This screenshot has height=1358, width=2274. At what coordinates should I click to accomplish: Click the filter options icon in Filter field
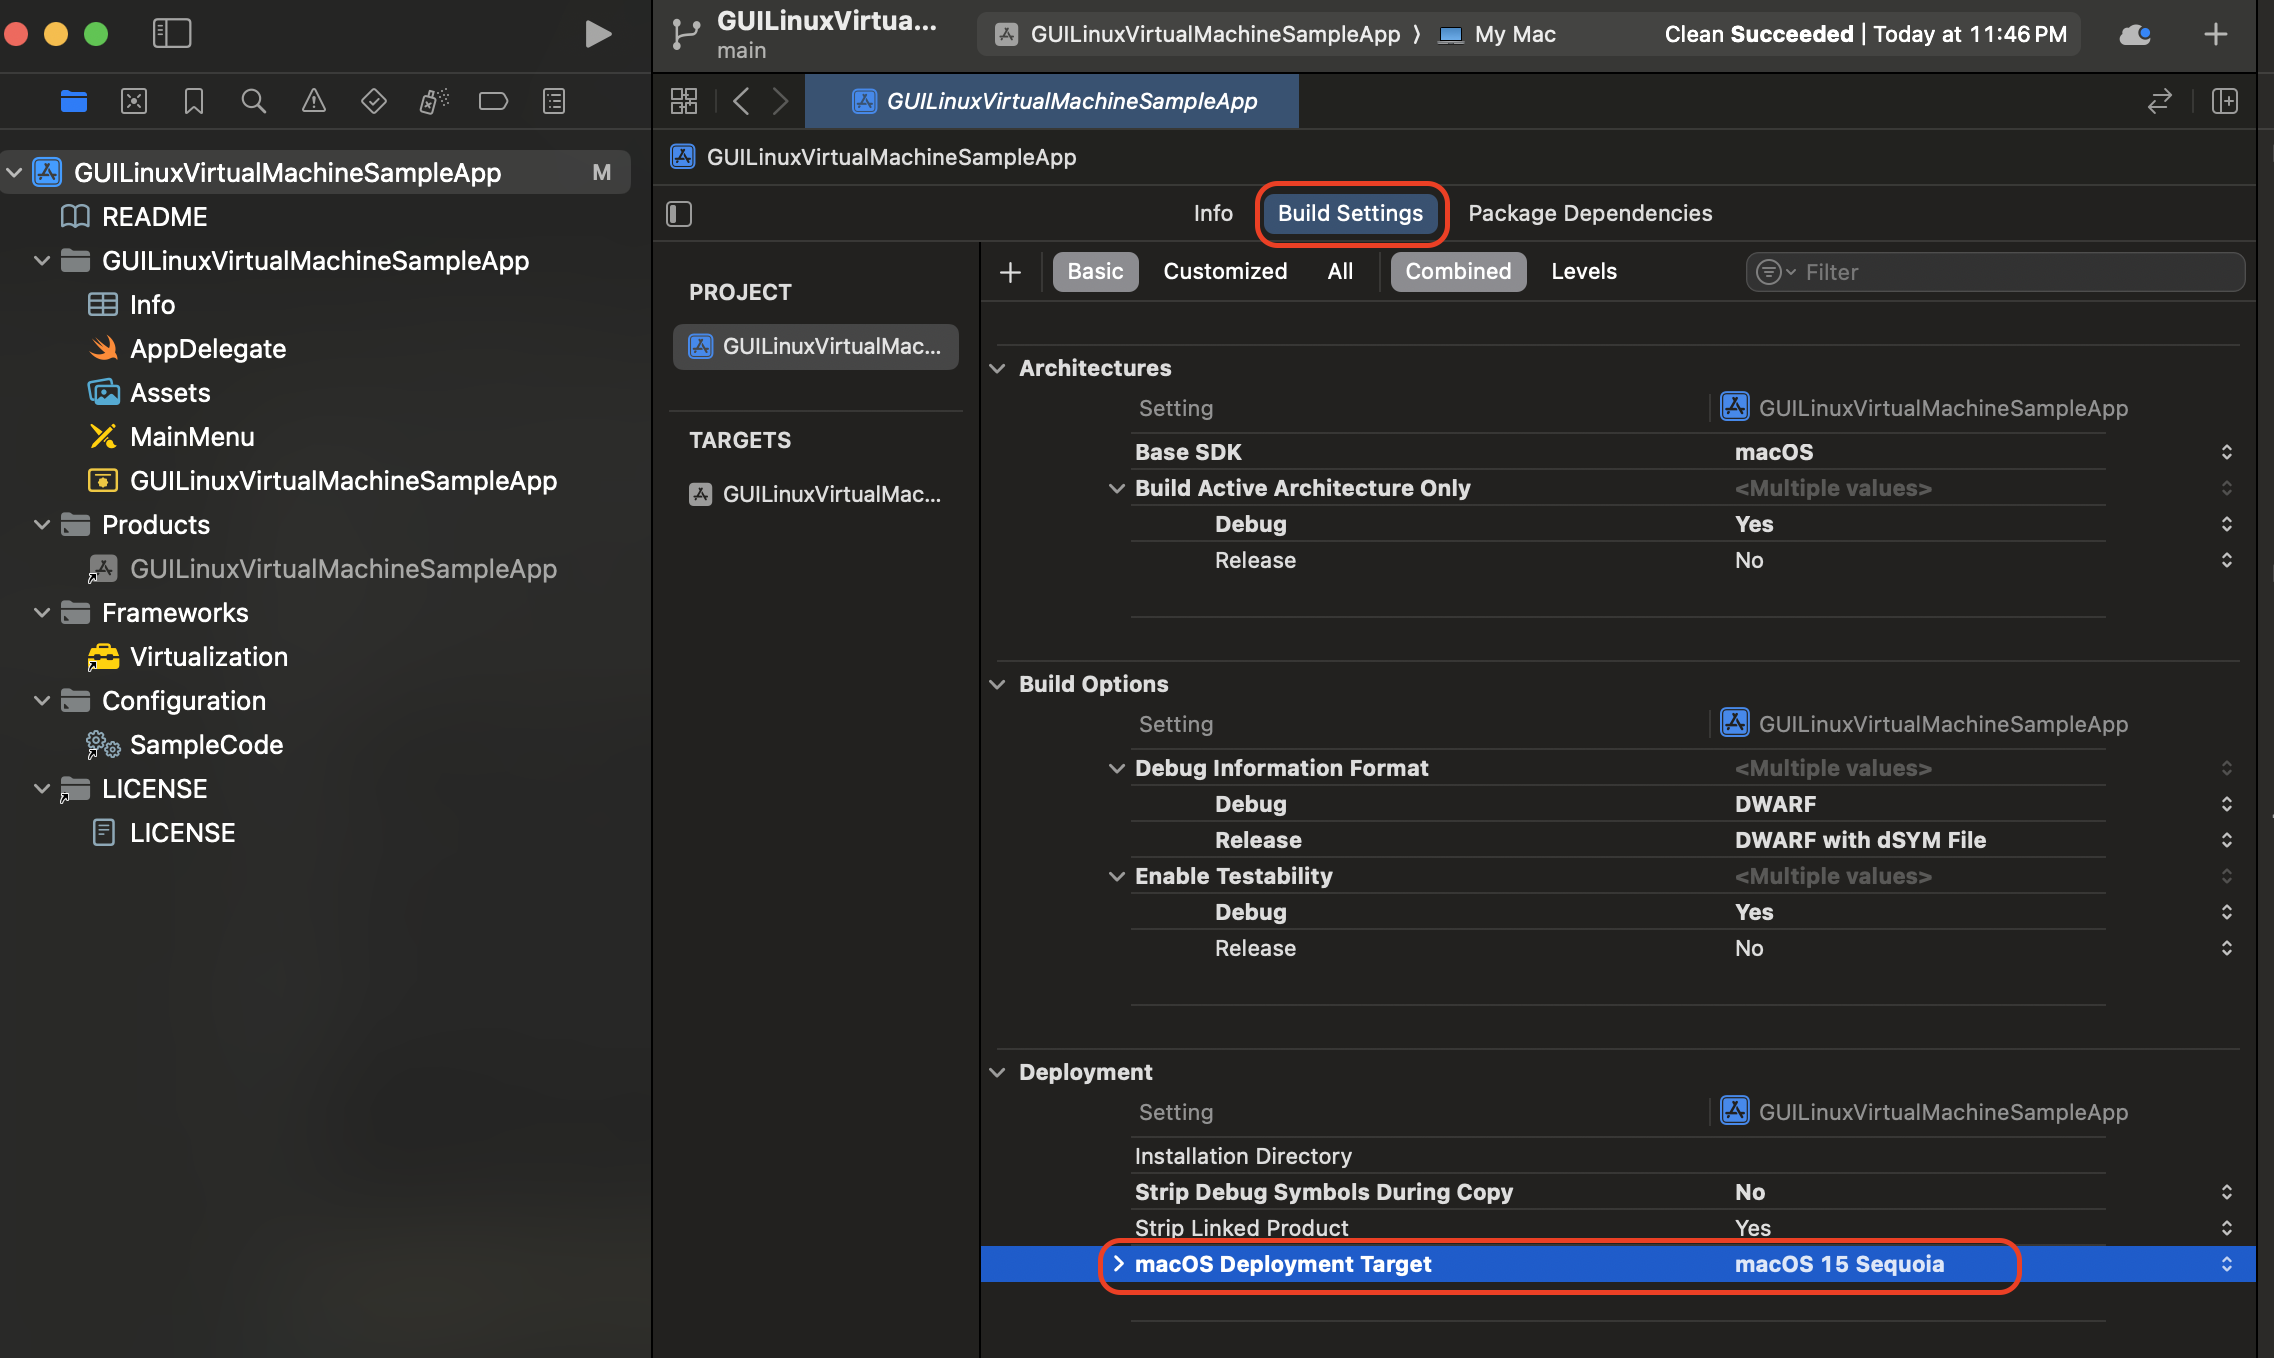[1775, 272]
